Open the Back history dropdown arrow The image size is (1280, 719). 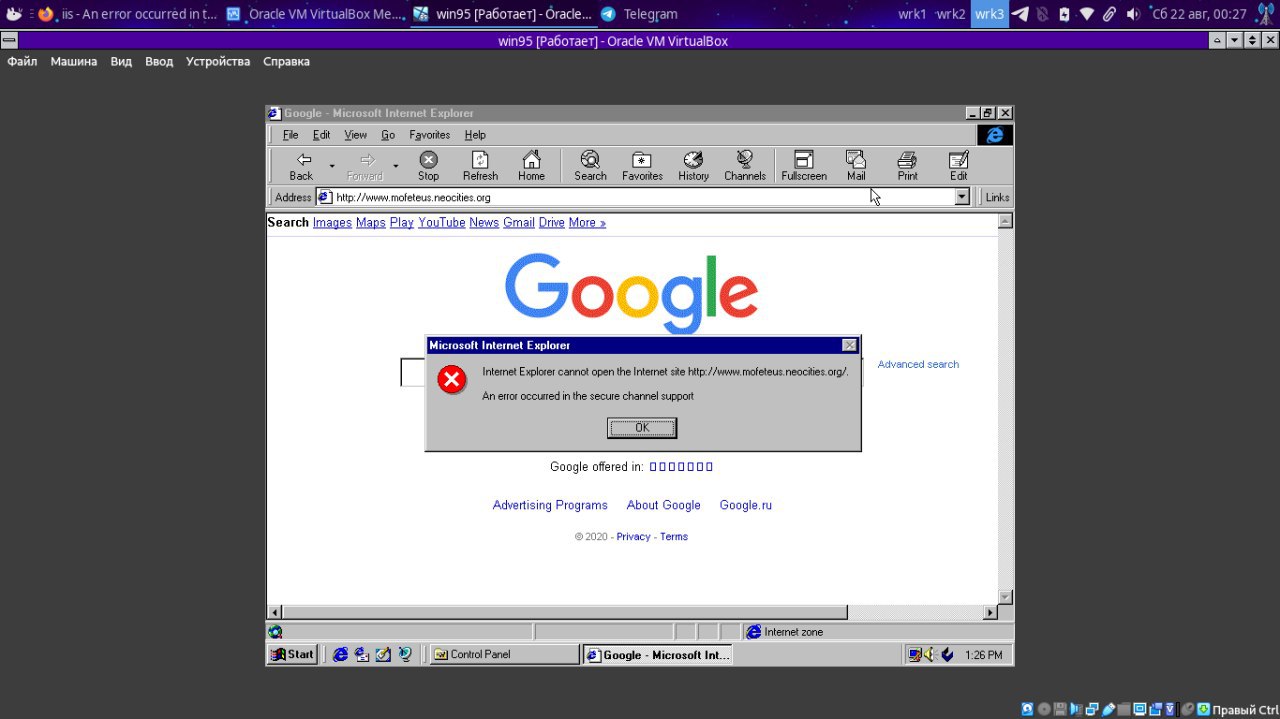click(x=332, y=166)
